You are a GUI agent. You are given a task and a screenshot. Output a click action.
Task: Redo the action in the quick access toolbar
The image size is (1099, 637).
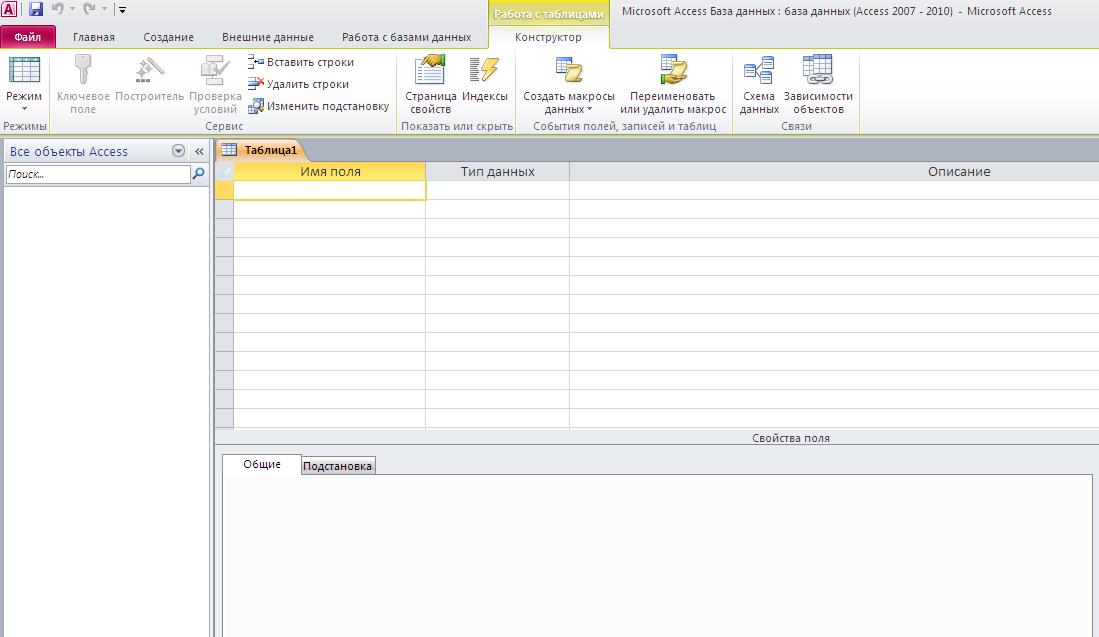tap(89, 9)
